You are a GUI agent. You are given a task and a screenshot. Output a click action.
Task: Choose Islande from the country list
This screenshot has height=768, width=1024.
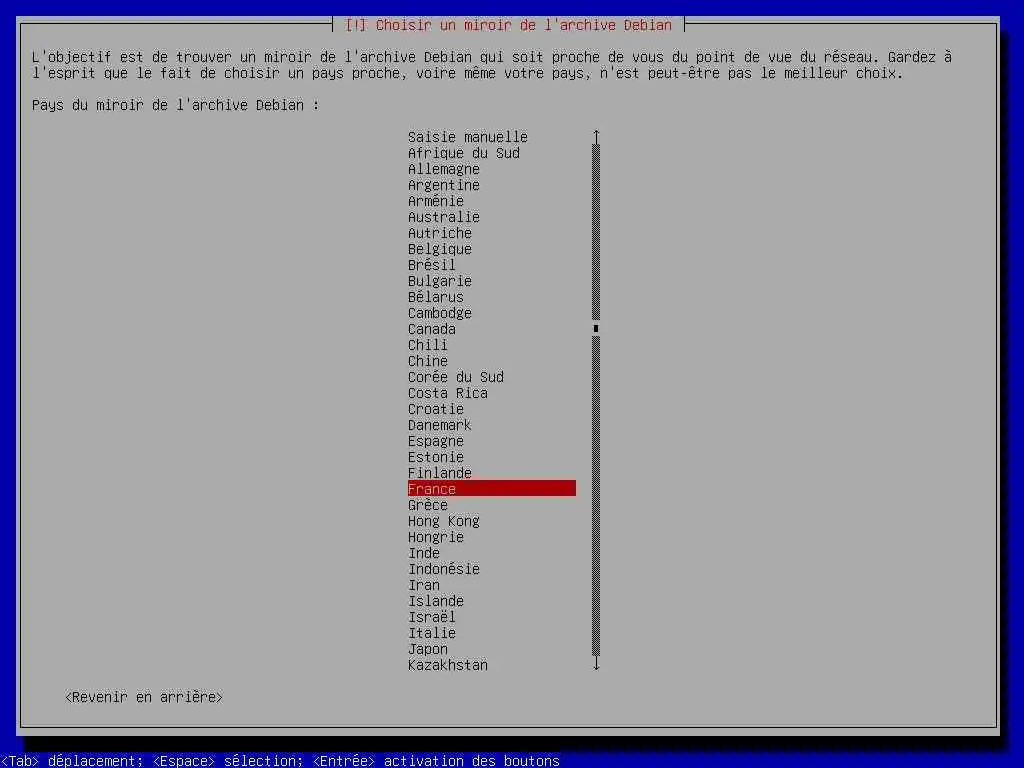[x=436, y=601]
